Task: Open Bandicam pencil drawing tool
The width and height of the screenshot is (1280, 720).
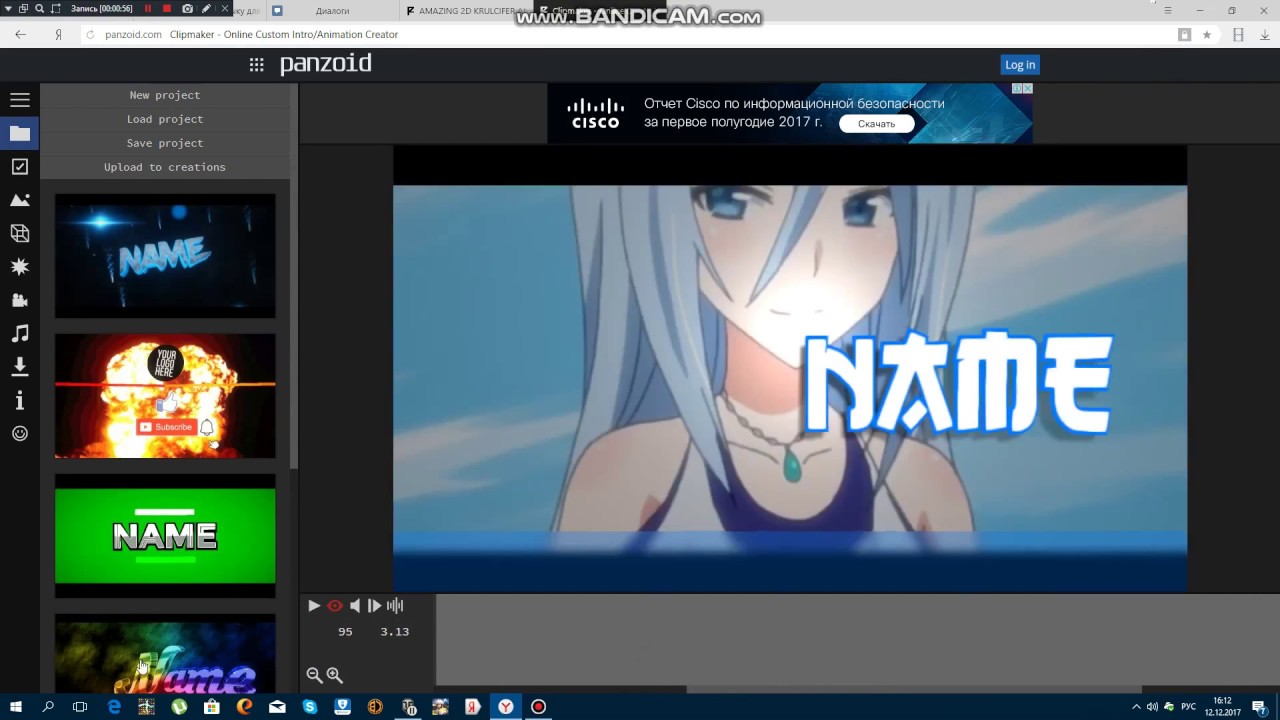Action: pos(206,9)
